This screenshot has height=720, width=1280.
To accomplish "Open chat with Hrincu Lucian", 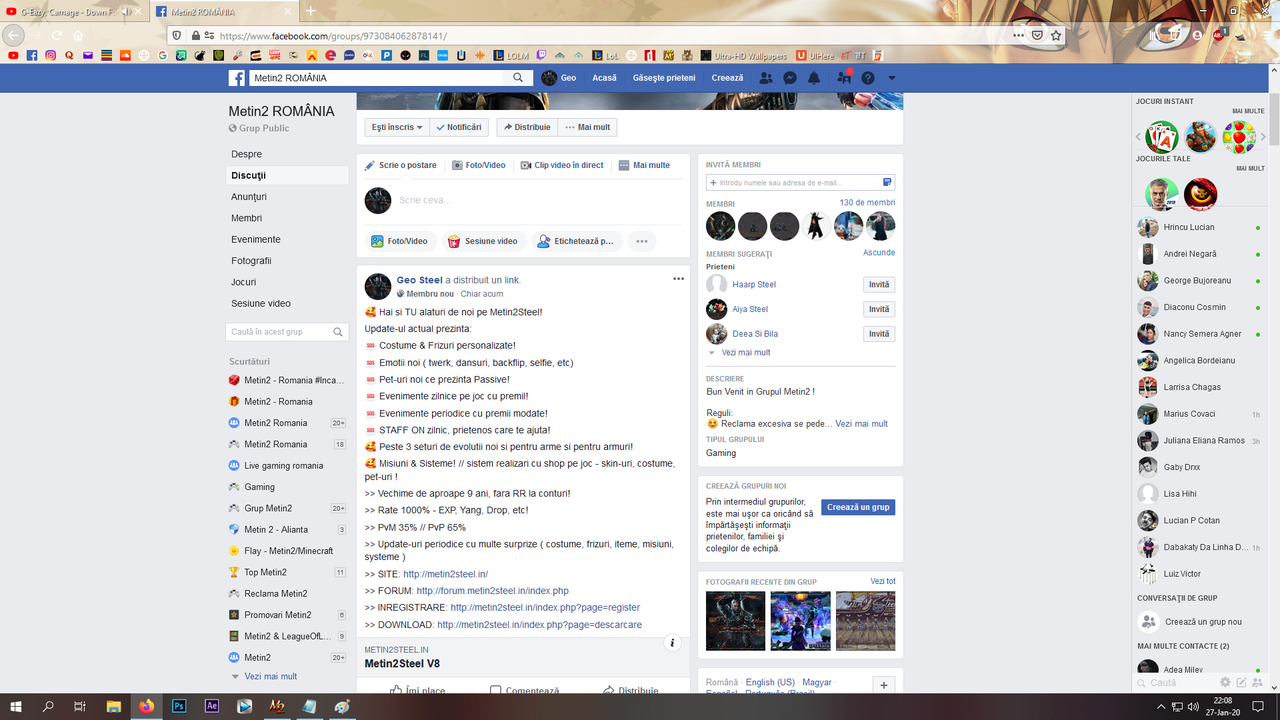I will tap(1200, 227).
